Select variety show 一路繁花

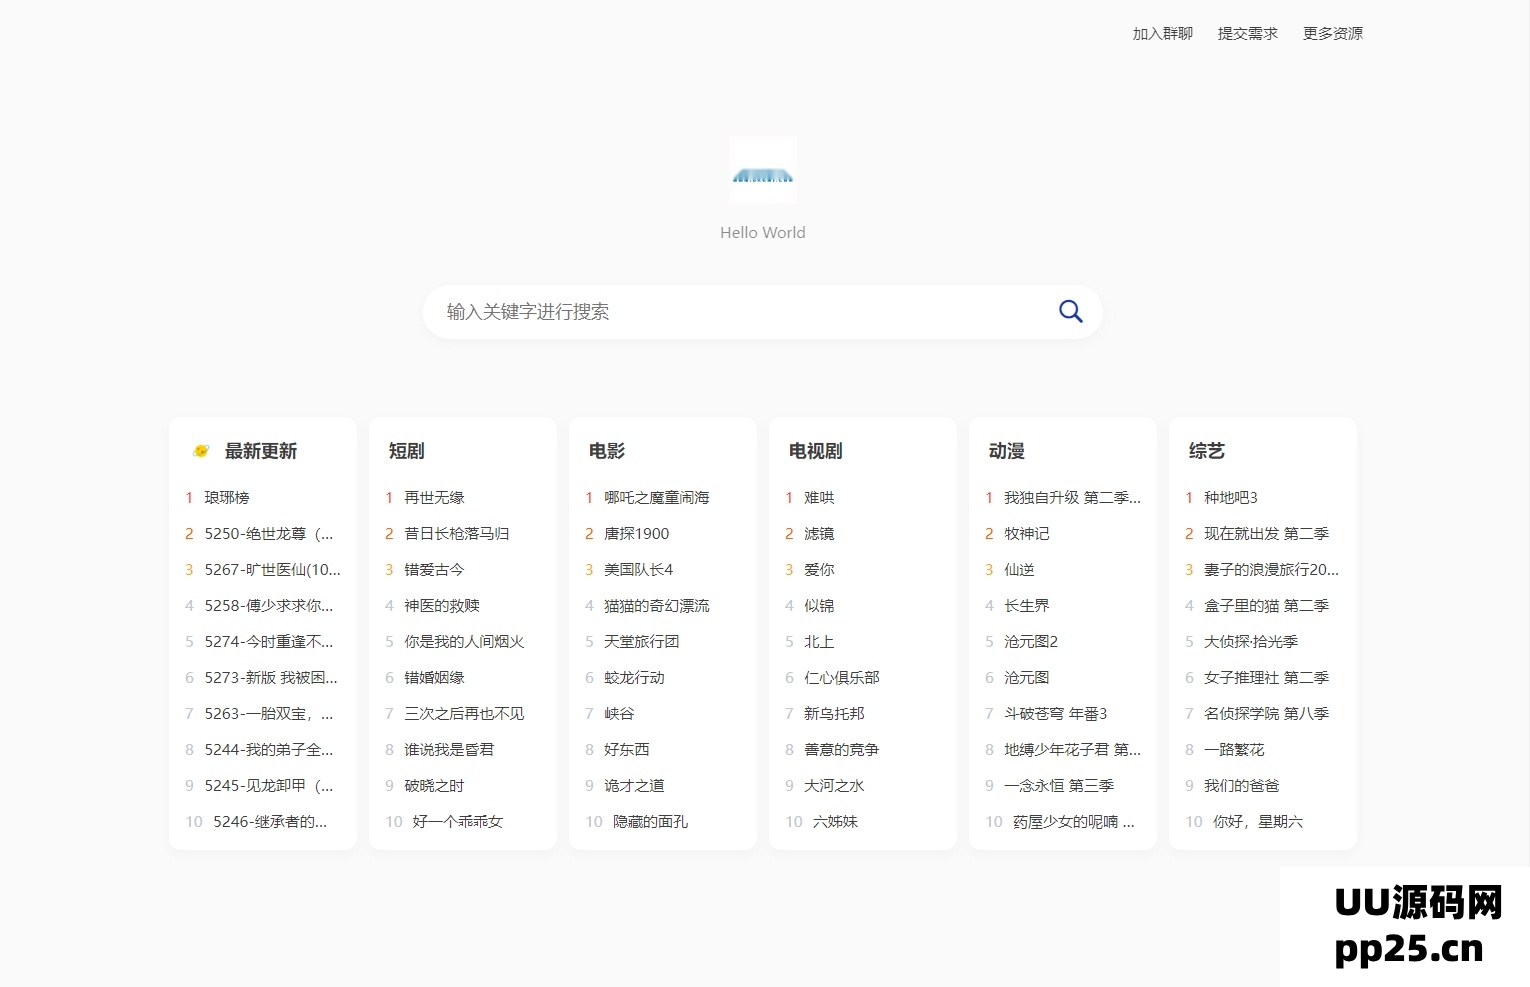[x=1234, y=750]
